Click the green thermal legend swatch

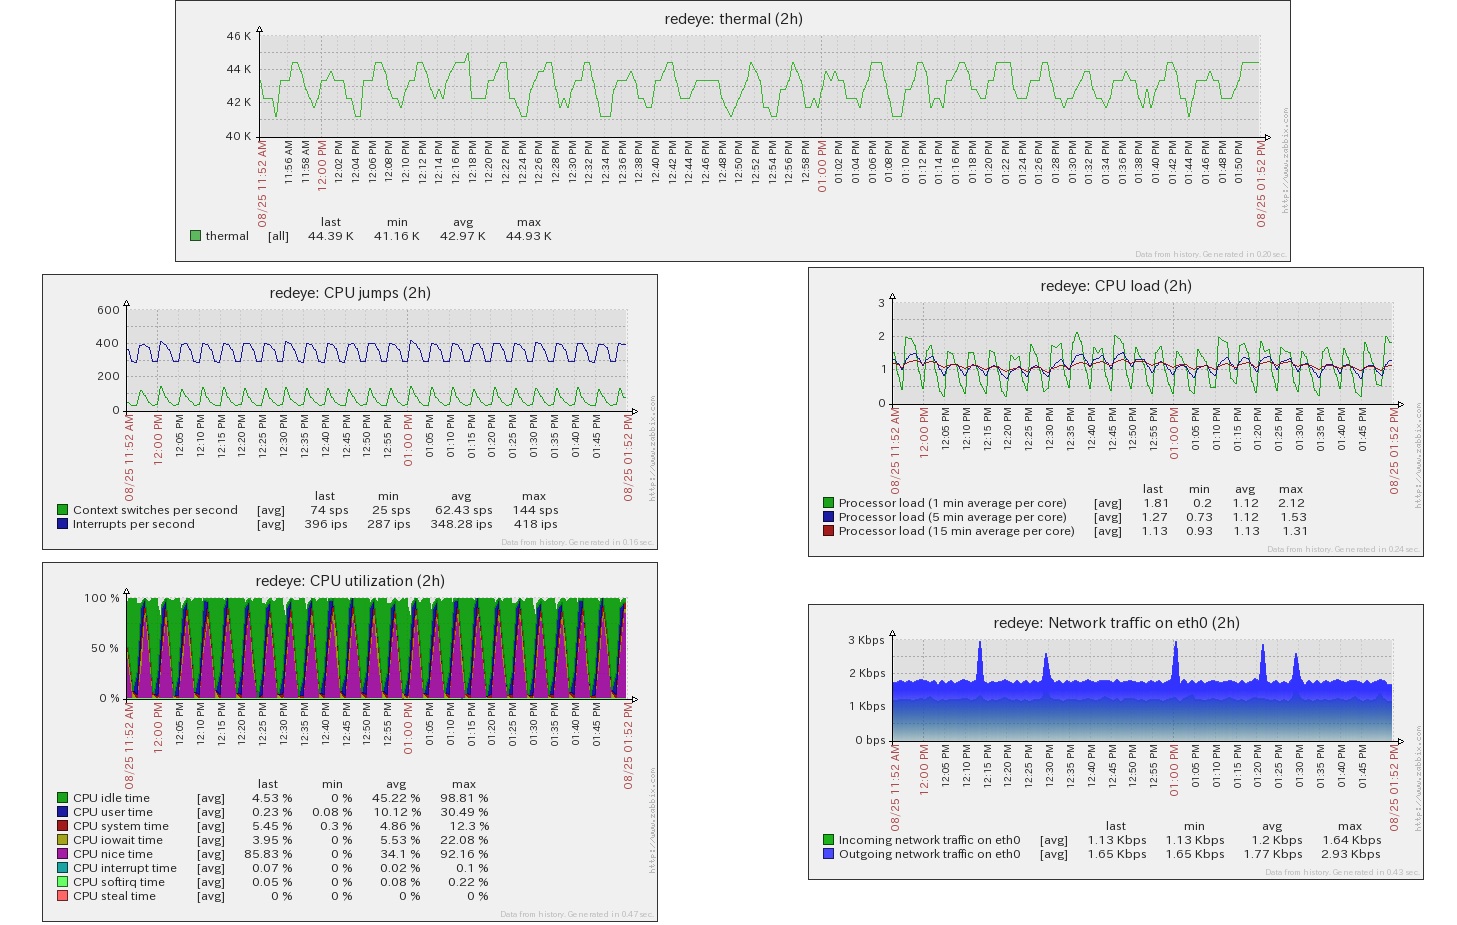coord(195,236)
